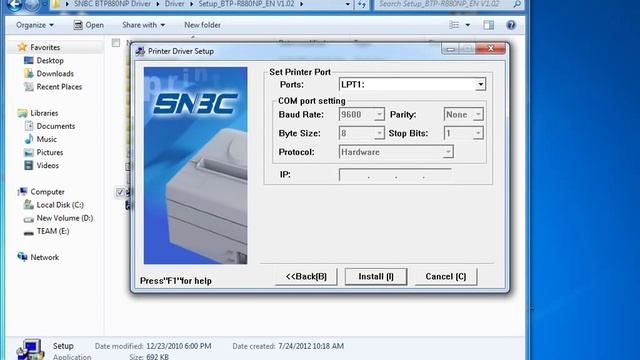Open the Organize menu in Explorer
The image size is (640, 360).
pos(35,25)
